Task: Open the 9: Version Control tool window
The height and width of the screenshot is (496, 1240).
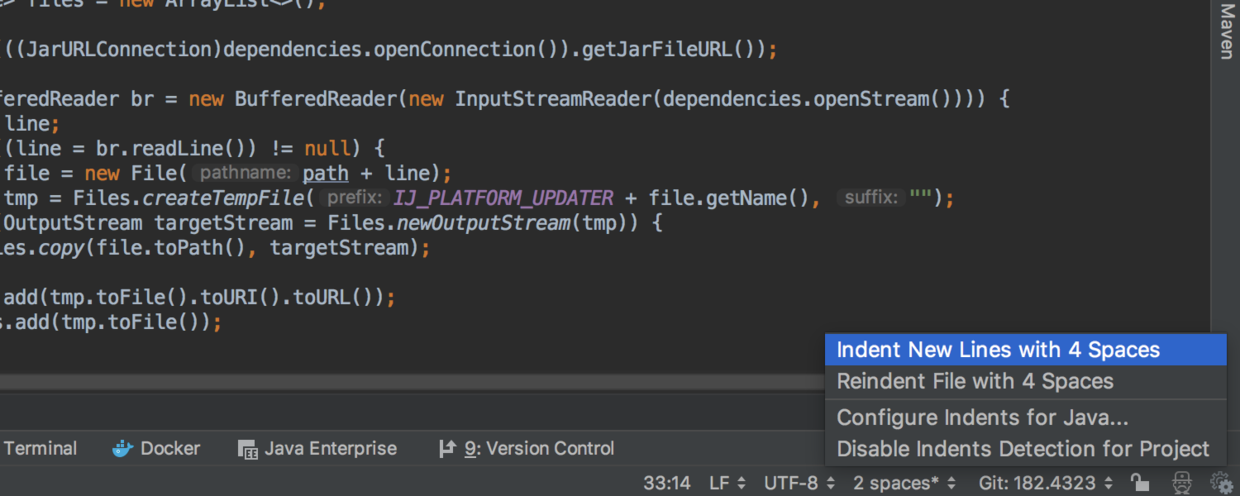Action: pyautogui.click(x=526, y=449)
